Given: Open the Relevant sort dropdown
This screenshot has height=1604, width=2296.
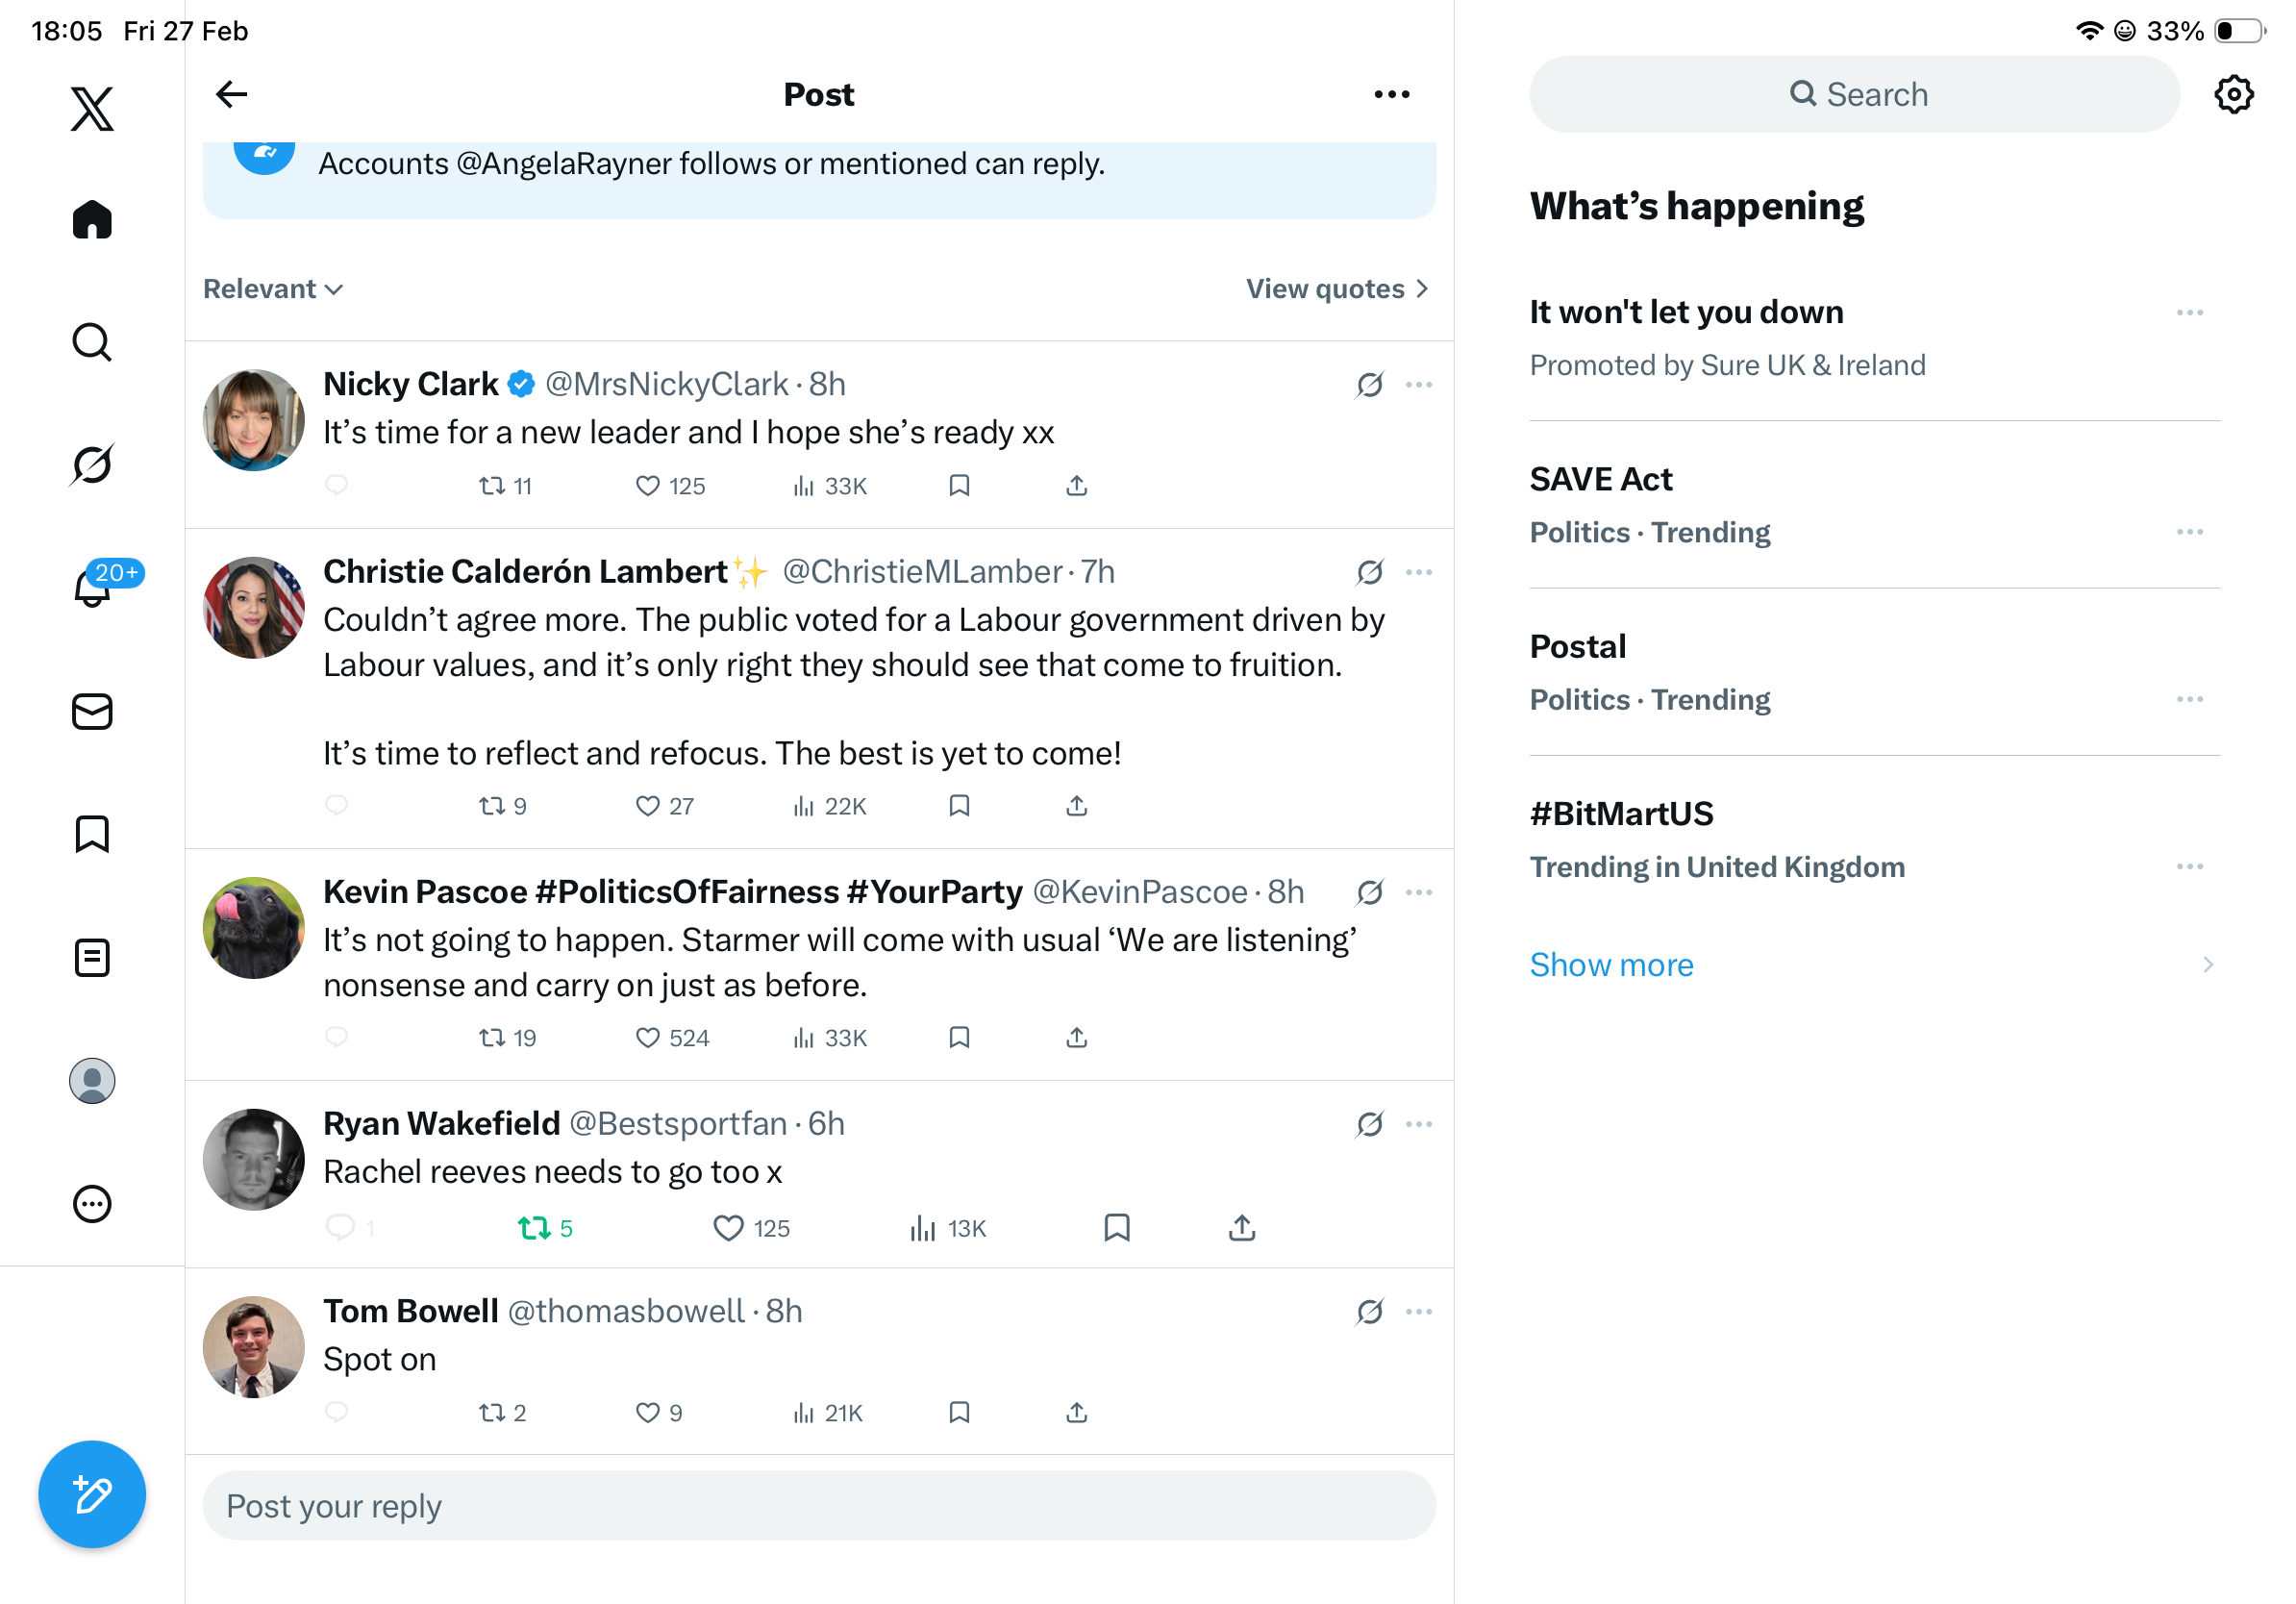Looking at the screenshot, I should click(x=273, y=289).
